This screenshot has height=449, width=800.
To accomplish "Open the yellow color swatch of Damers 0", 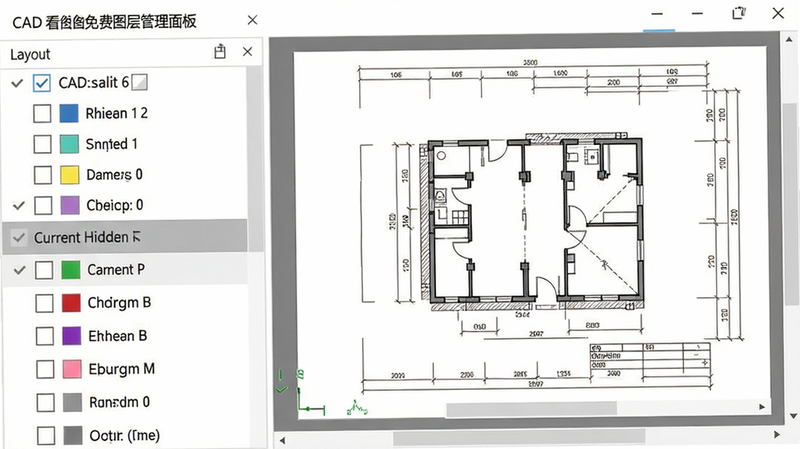I will click(70, 175).
